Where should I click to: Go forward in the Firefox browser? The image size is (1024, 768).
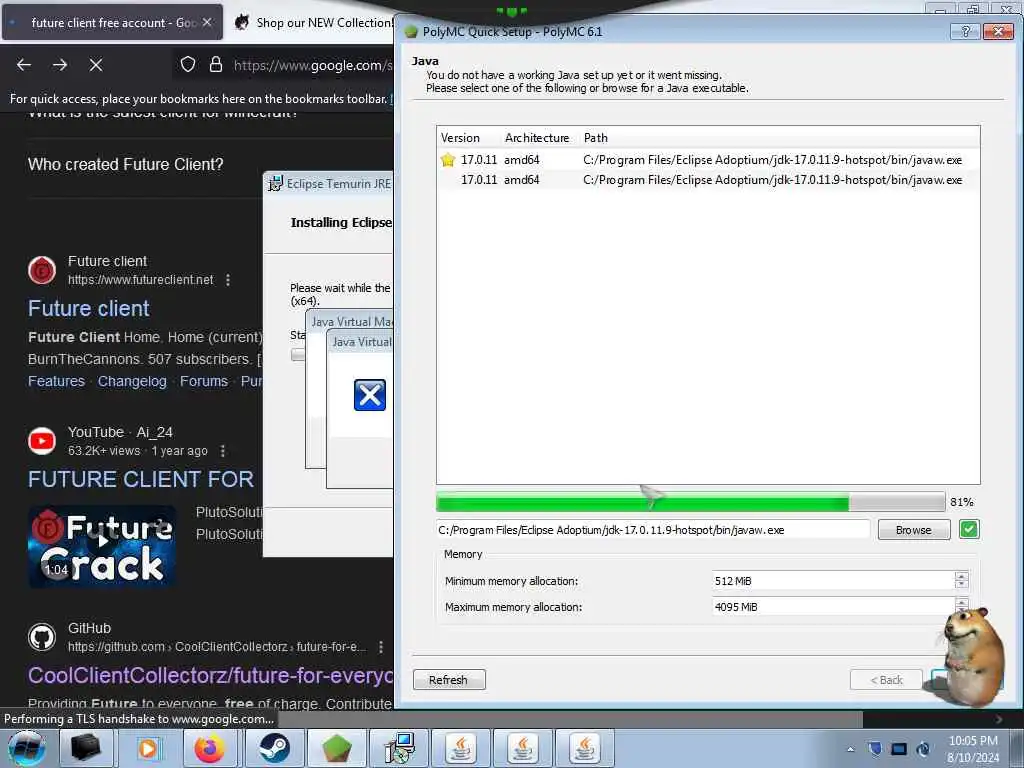coord(60,65)
